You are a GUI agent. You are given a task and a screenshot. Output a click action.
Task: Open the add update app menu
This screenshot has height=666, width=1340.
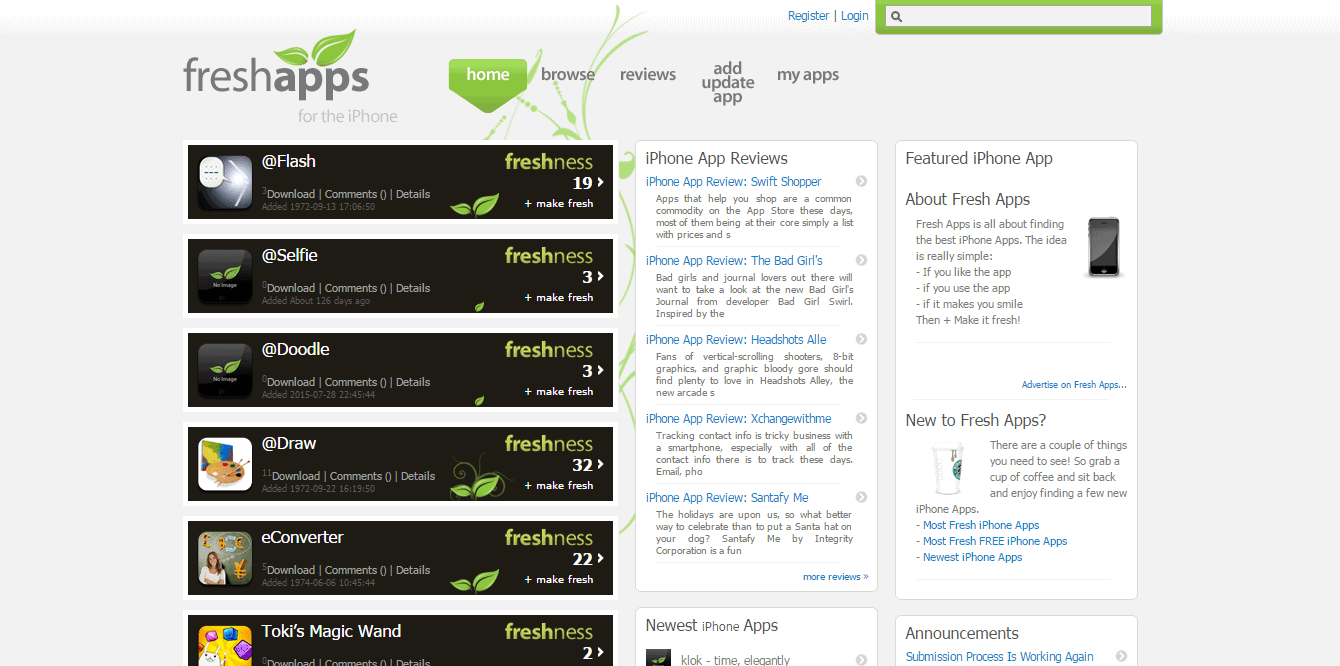coord(728,83)
